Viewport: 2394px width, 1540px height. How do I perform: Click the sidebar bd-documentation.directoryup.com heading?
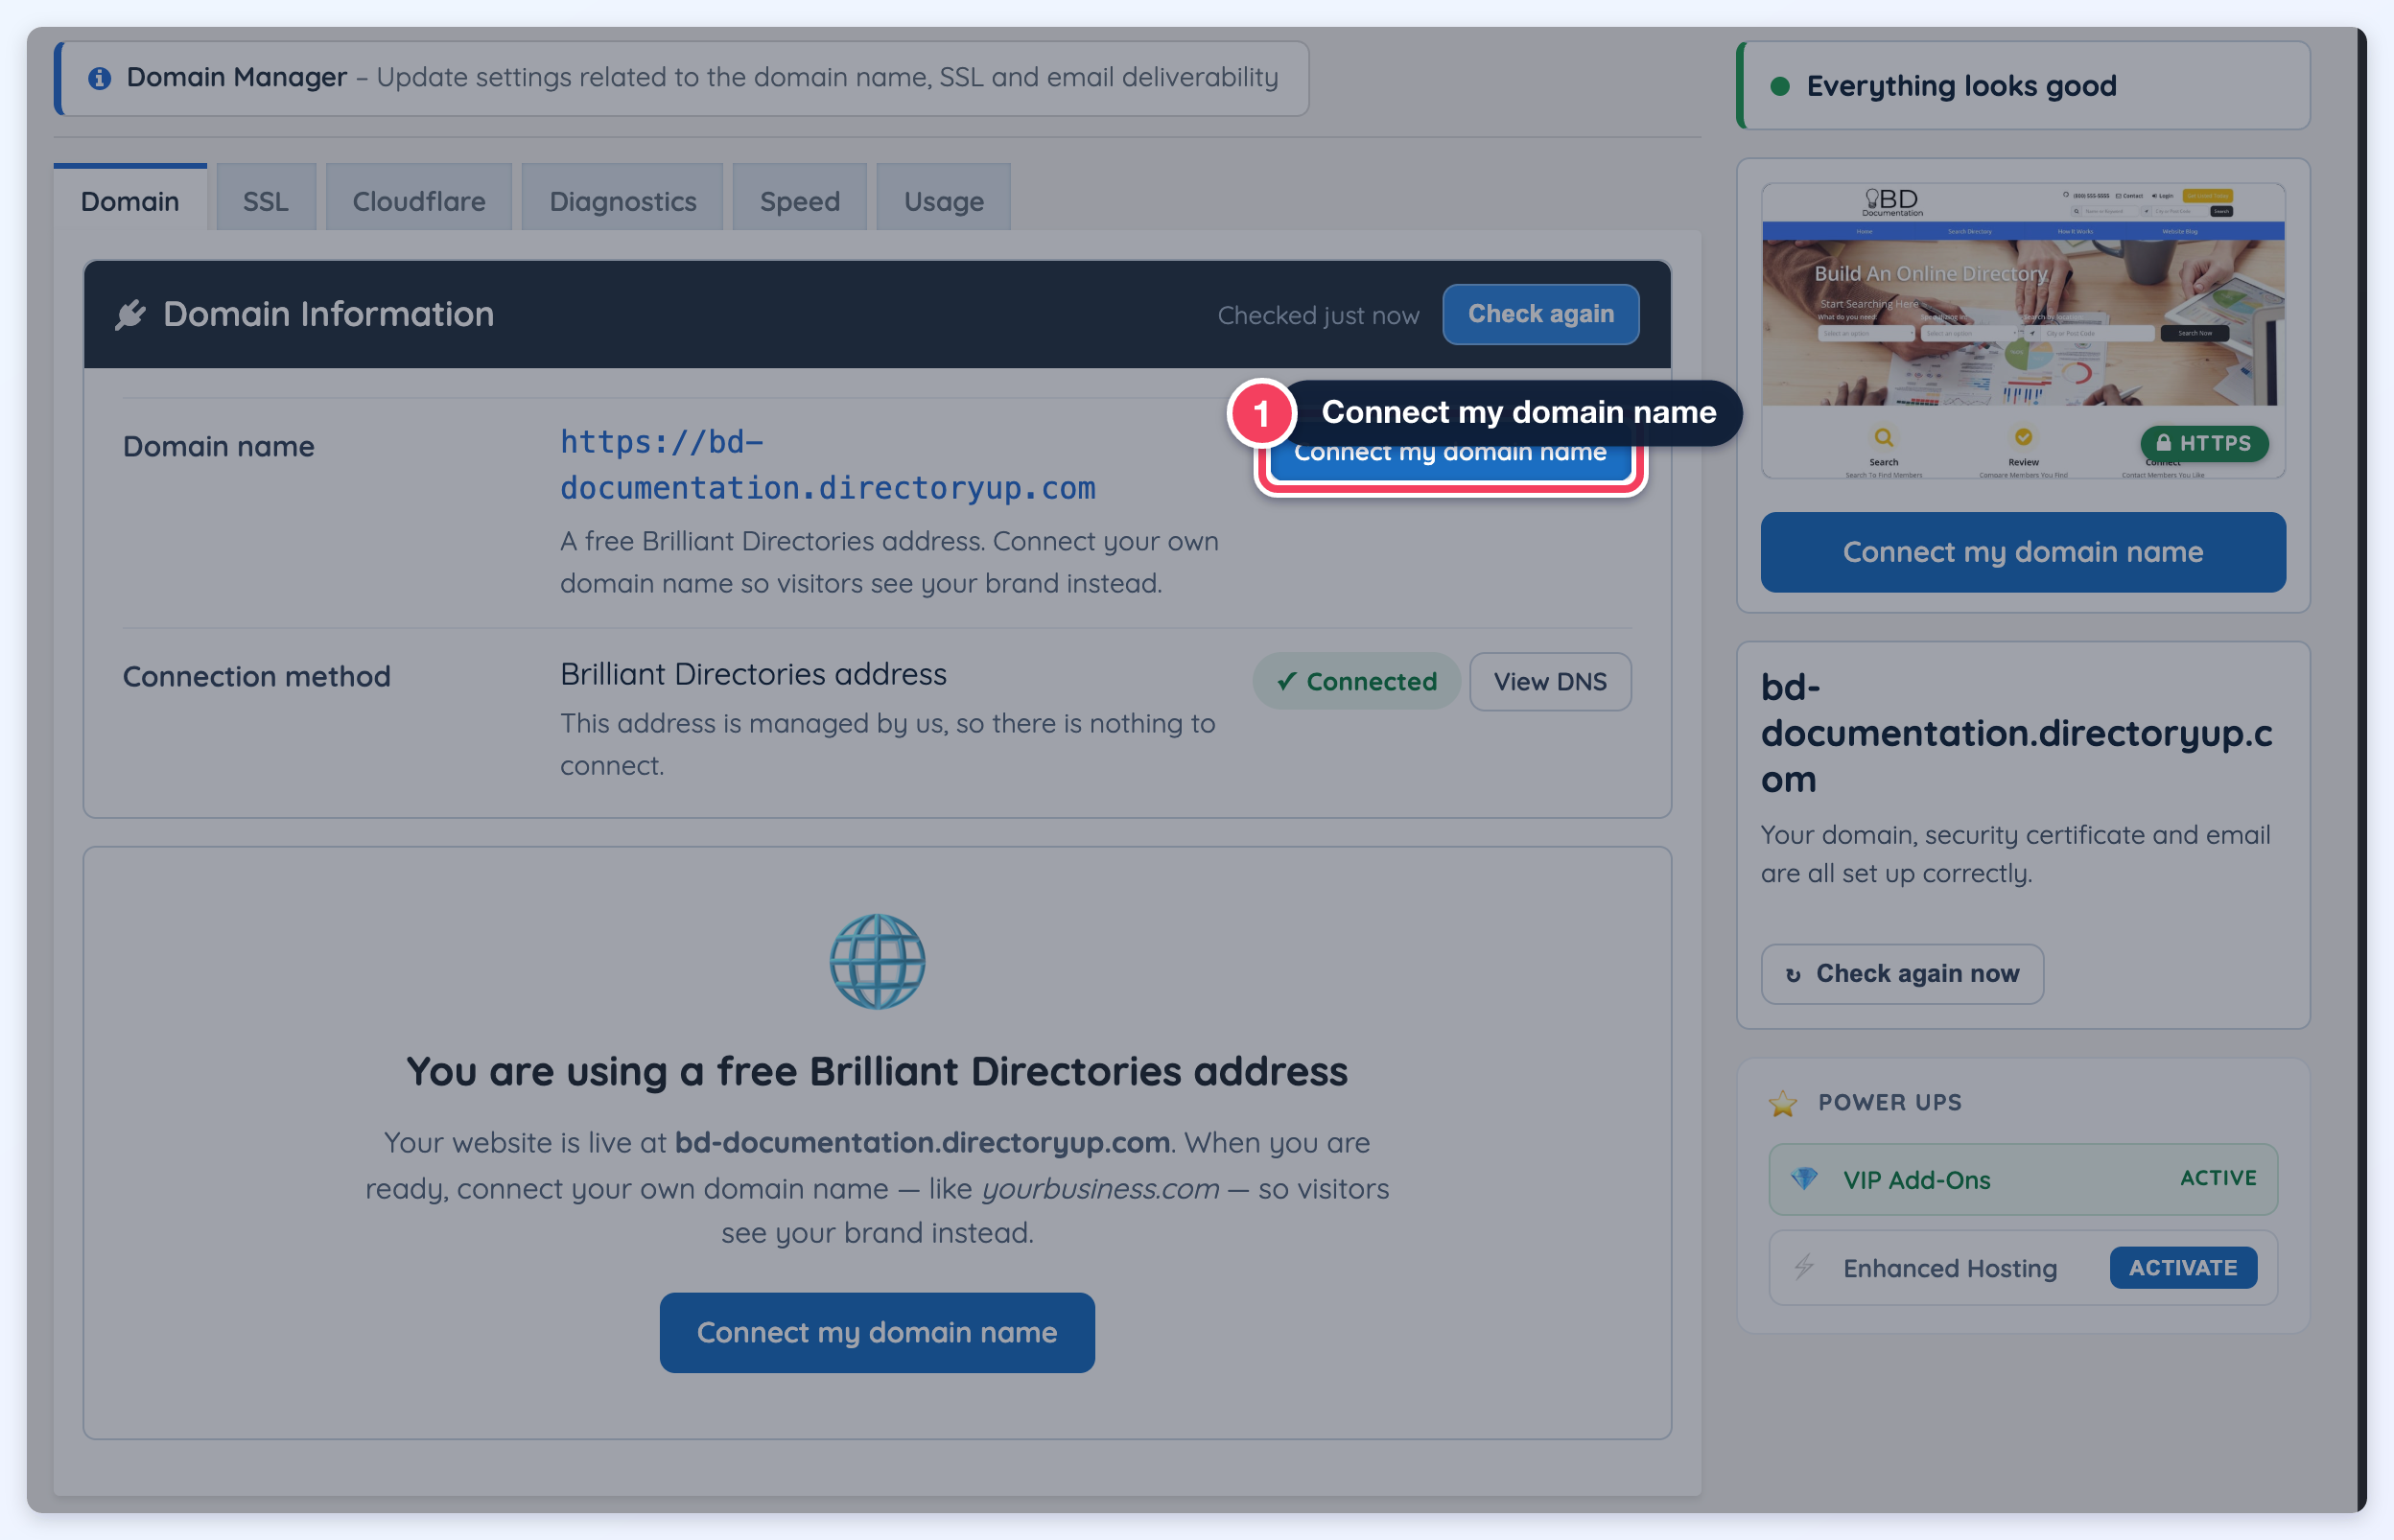coord(2016,733)
